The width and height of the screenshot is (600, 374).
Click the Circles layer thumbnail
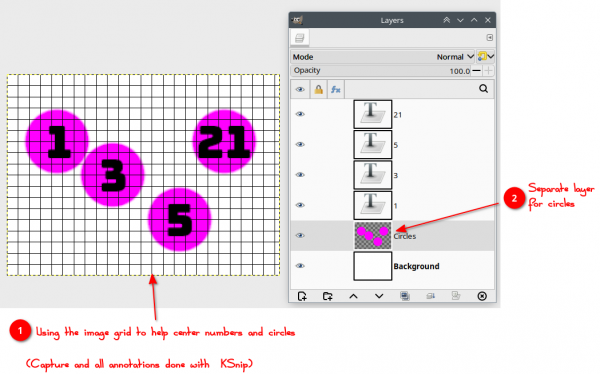(x=373, y=235)
